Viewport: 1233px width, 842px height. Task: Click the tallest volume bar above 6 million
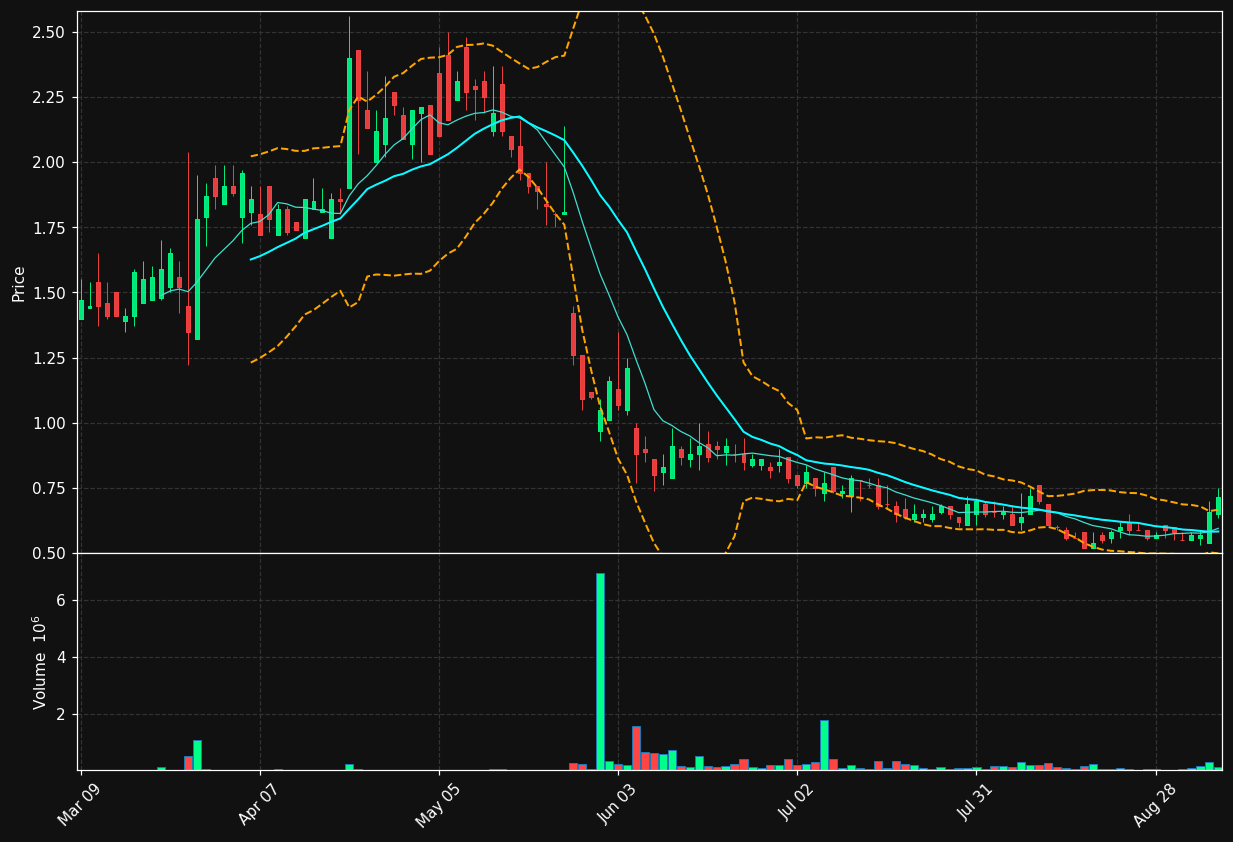tap(600, 671)
